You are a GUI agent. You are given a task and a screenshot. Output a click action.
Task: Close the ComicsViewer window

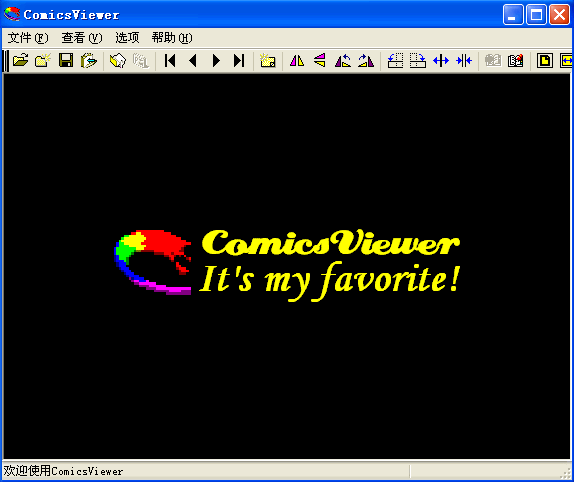pyautogui.click(x=559, y=15)
